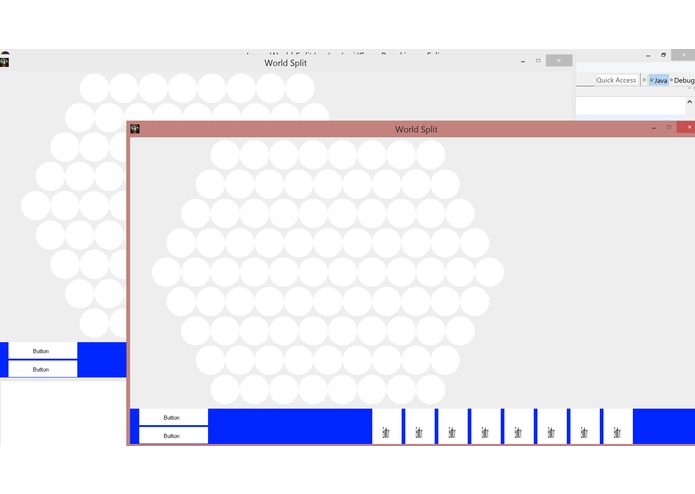Select first circle of top row, front window
695x494 pixels.
tap(225, 155)
